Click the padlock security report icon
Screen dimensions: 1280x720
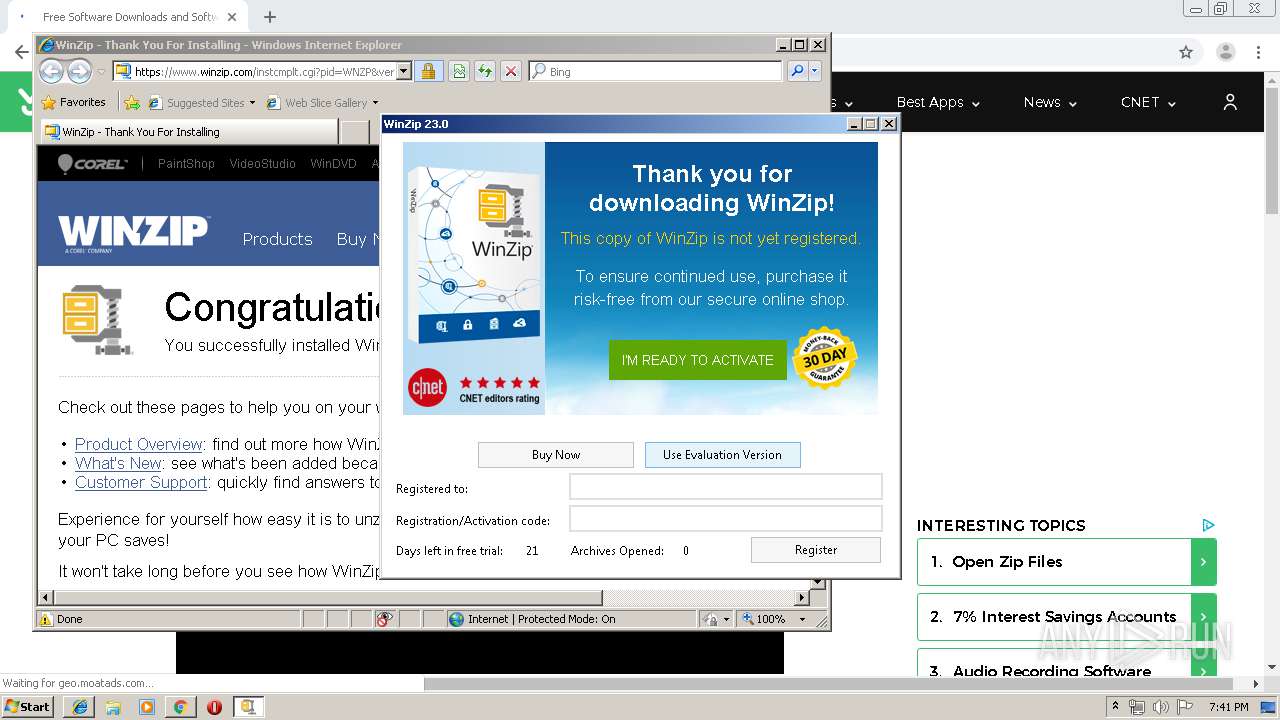[x=428, y=71]
